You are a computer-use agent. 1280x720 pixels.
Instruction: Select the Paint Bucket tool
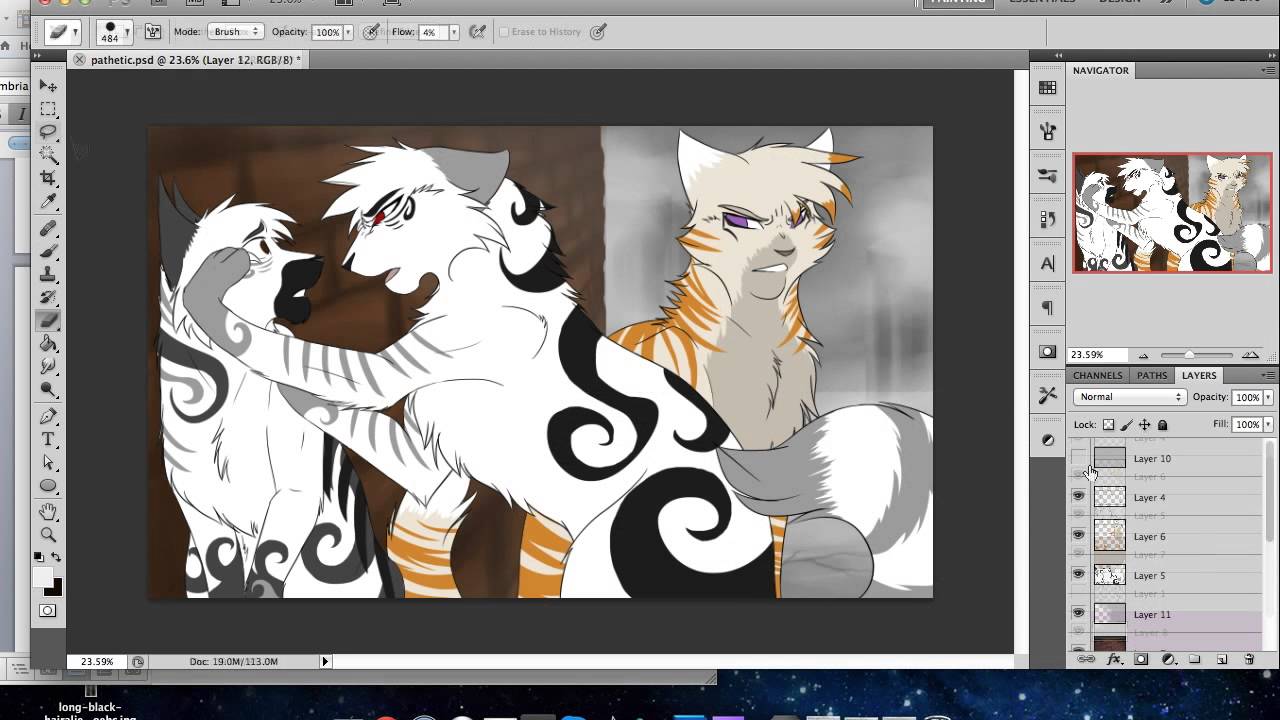(48, 344)
